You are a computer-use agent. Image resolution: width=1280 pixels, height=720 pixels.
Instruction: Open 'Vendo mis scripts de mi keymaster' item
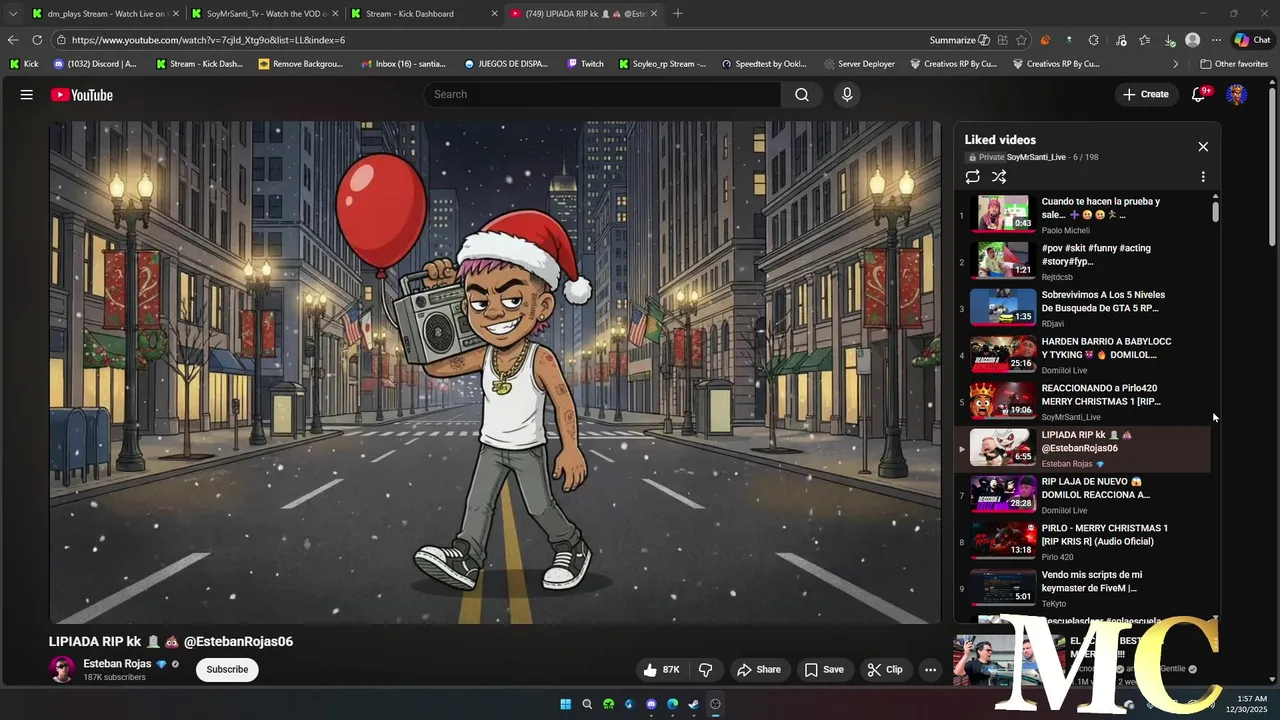[1083, 589]
